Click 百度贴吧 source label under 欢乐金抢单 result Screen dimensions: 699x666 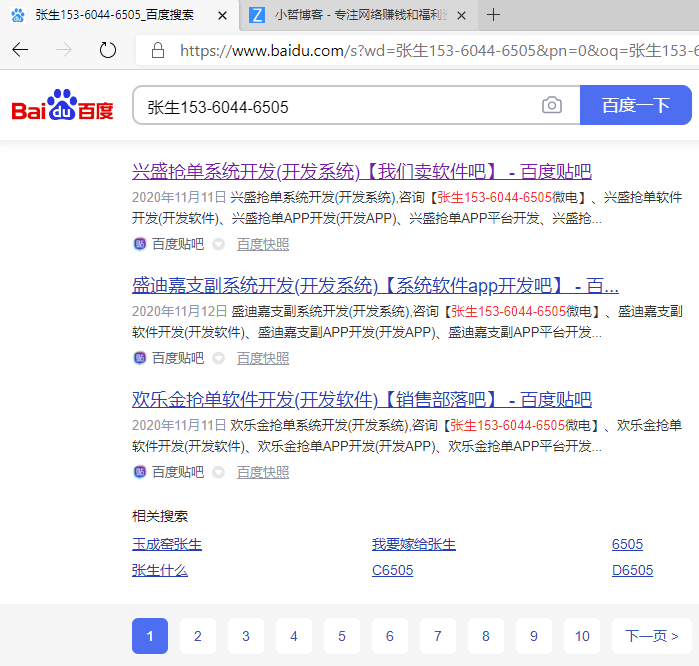[178, 472]
